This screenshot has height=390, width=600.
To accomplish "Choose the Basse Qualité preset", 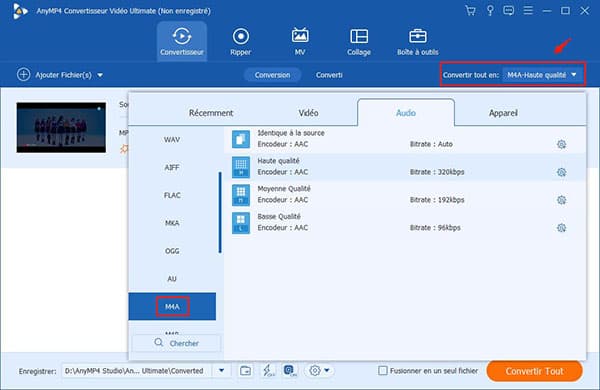I will (405, 223).
